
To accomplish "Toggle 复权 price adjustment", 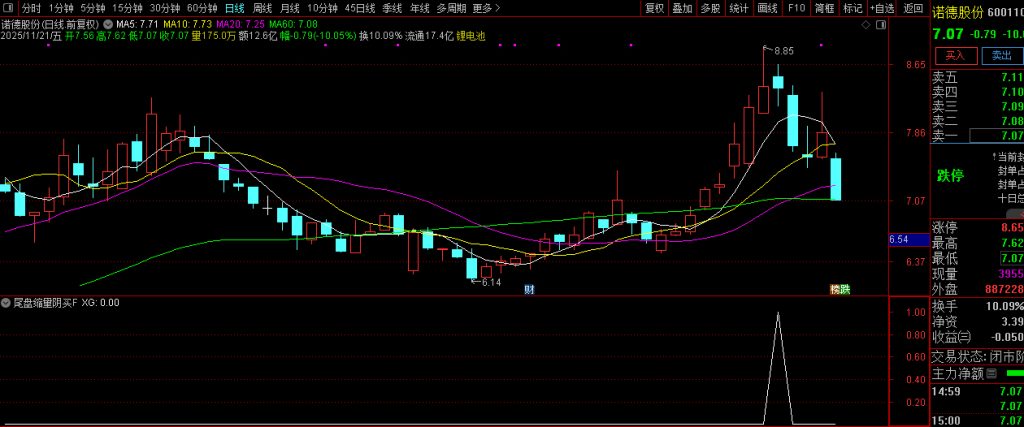I will 654,8.
